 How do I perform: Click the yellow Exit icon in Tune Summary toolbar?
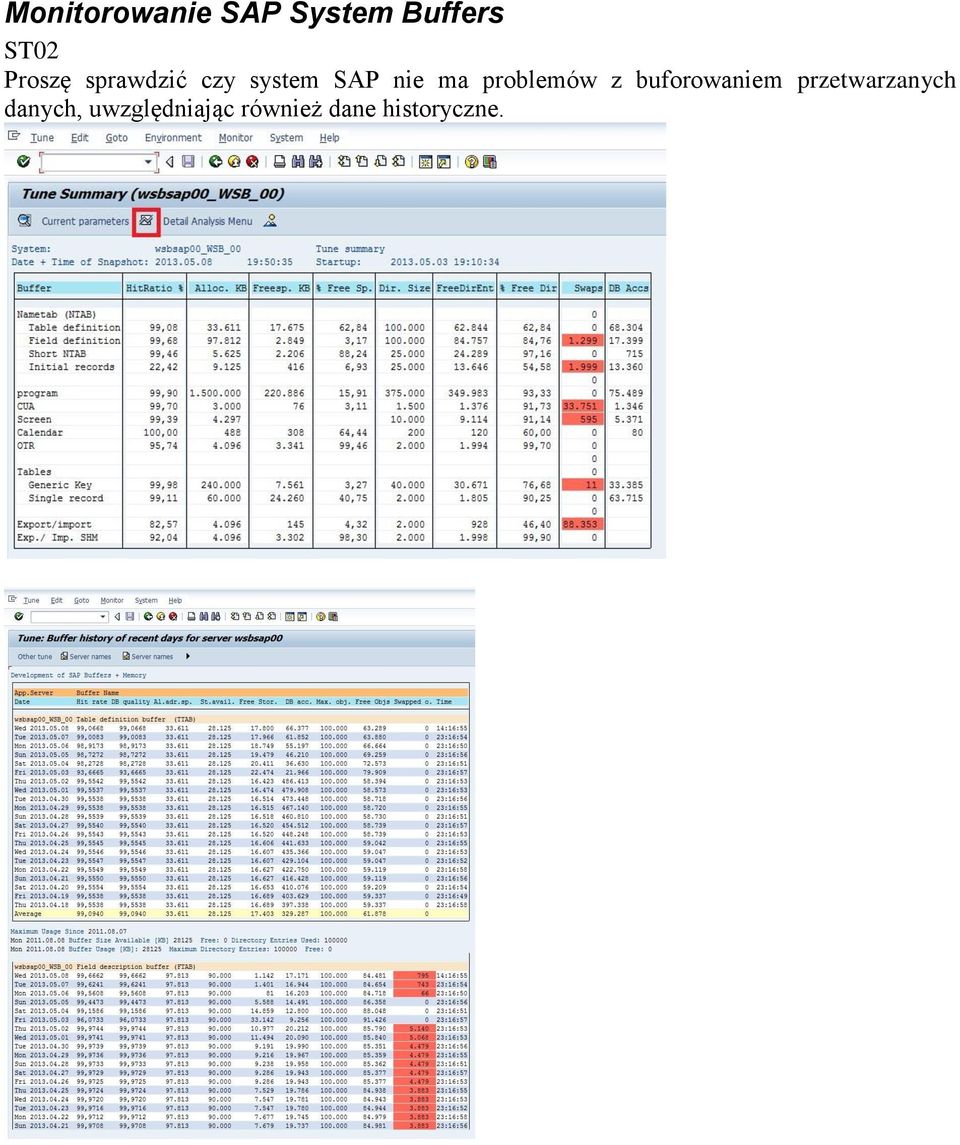pyautogui.click(x=234, y=161)
